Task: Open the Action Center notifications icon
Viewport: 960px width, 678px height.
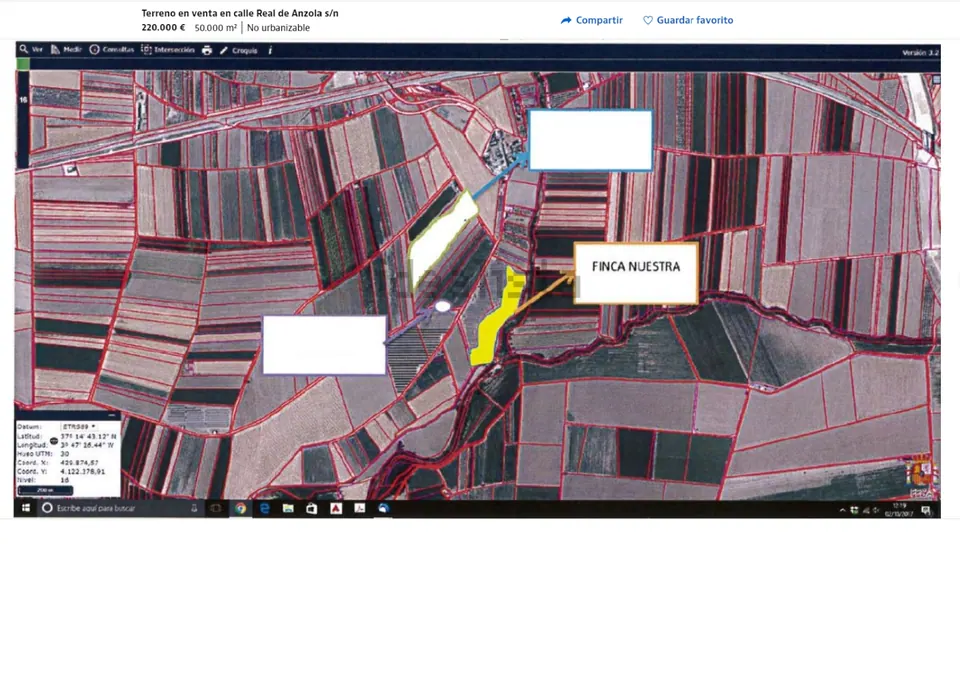Action: click(x=926, y=510)
